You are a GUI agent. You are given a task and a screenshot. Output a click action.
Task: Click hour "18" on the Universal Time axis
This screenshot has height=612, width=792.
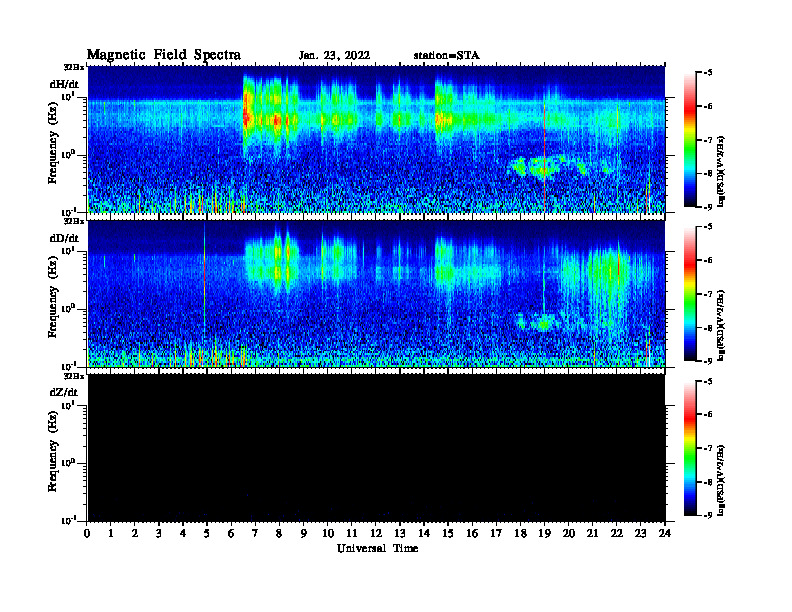pyautogui.click(x=520, y=533)
